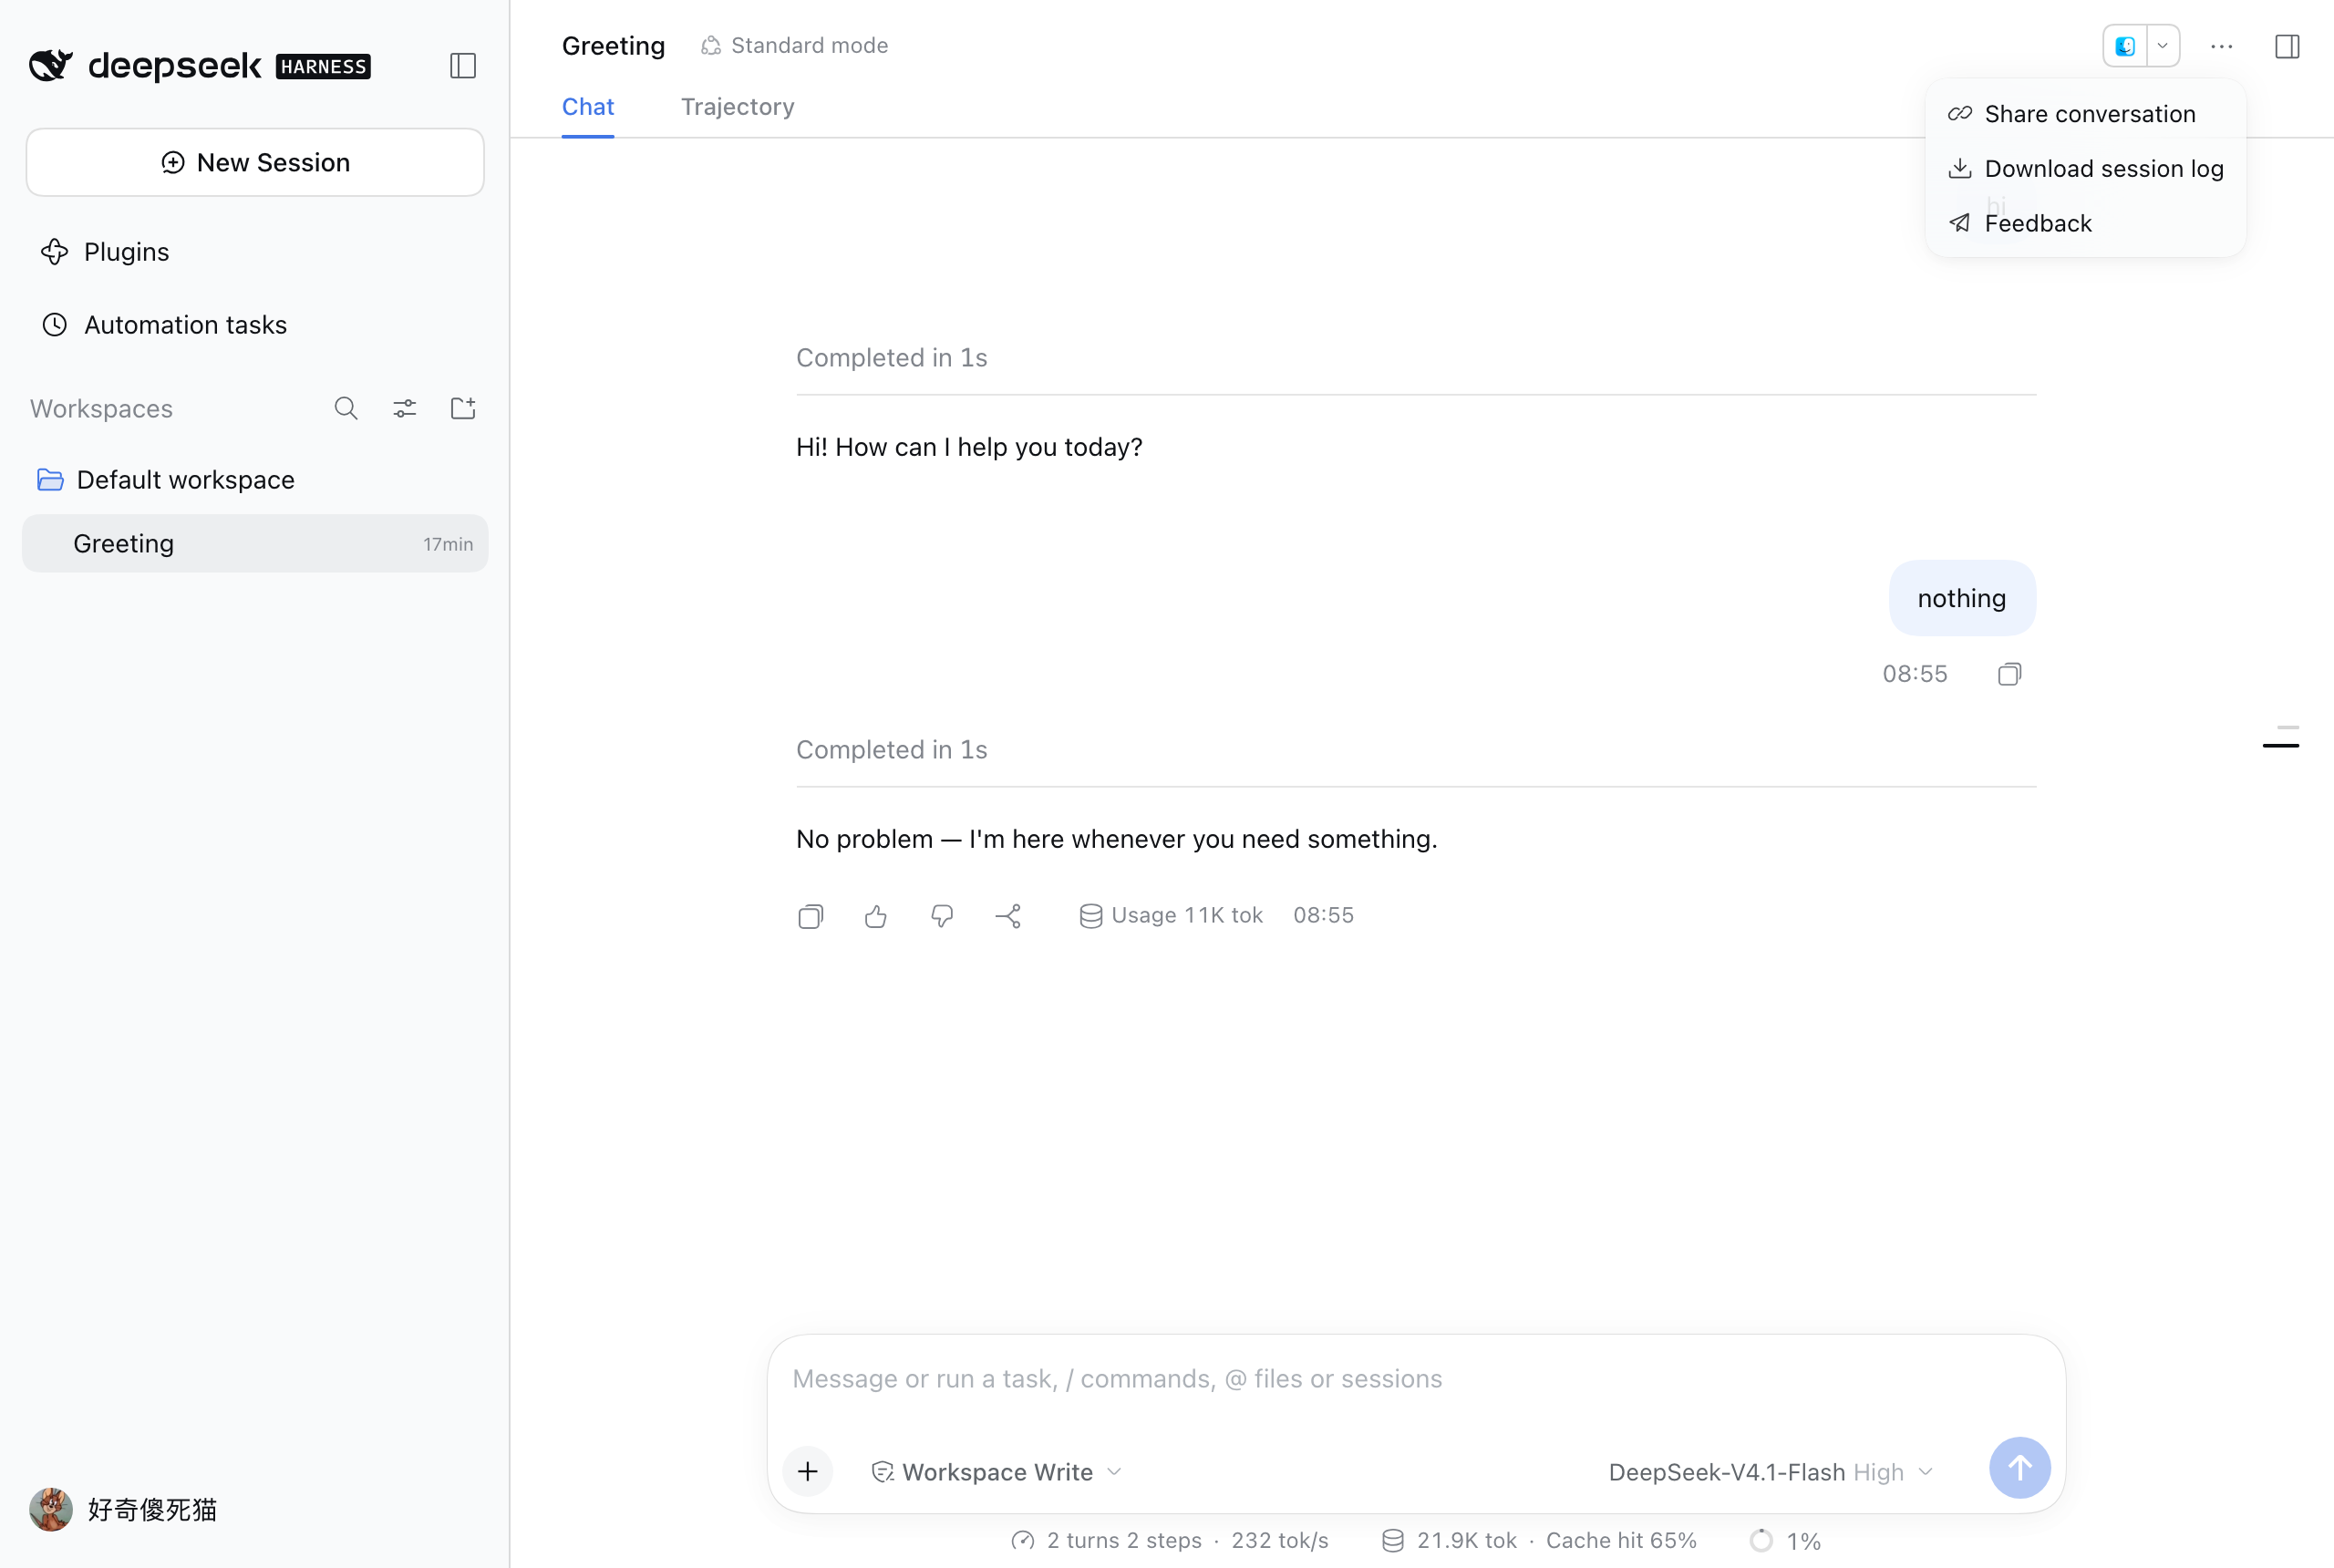The image size is (2334, 1568).
Task: Open user profile 好奇傻死猫
Action: (122, 1509)
